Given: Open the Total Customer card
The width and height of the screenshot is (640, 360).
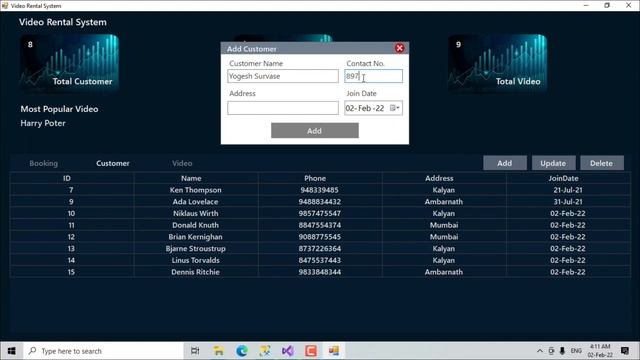Looking at the screenshot, I should (69, 63).
